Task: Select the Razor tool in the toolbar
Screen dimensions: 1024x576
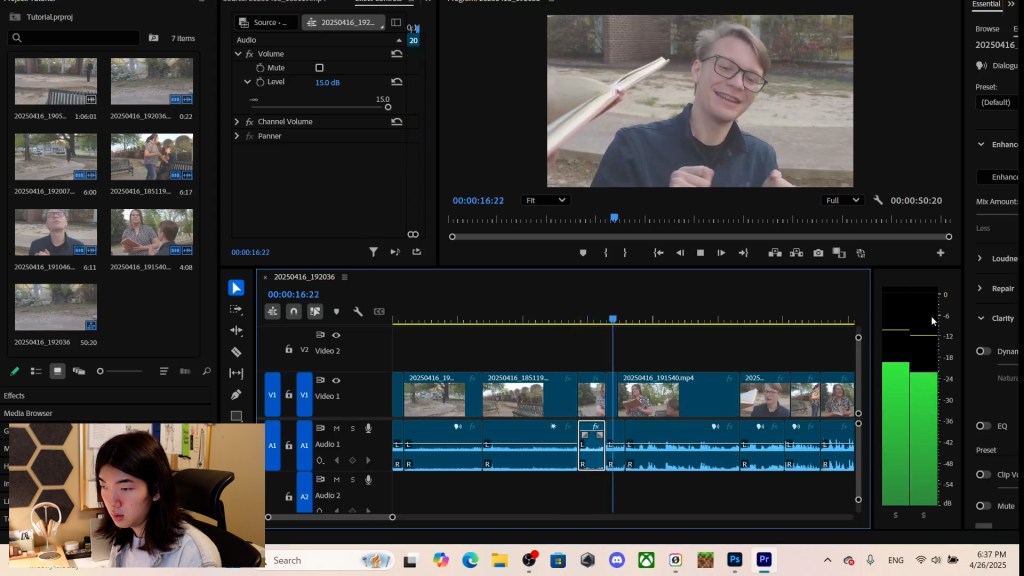Action: click(236, 352)
